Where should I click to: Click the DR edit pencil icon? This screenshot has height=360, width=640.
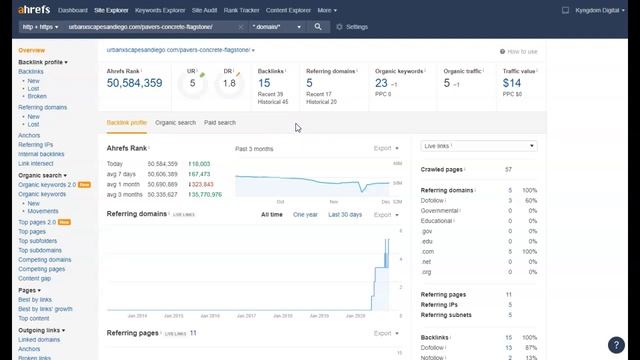(238, 74)
